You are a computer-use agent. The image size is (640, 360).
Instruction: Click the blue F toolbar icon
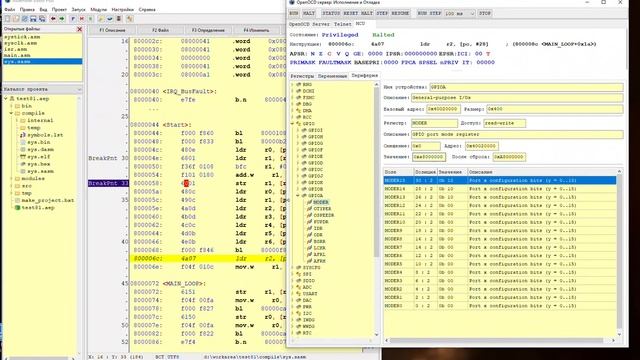(x=73, y=19)
